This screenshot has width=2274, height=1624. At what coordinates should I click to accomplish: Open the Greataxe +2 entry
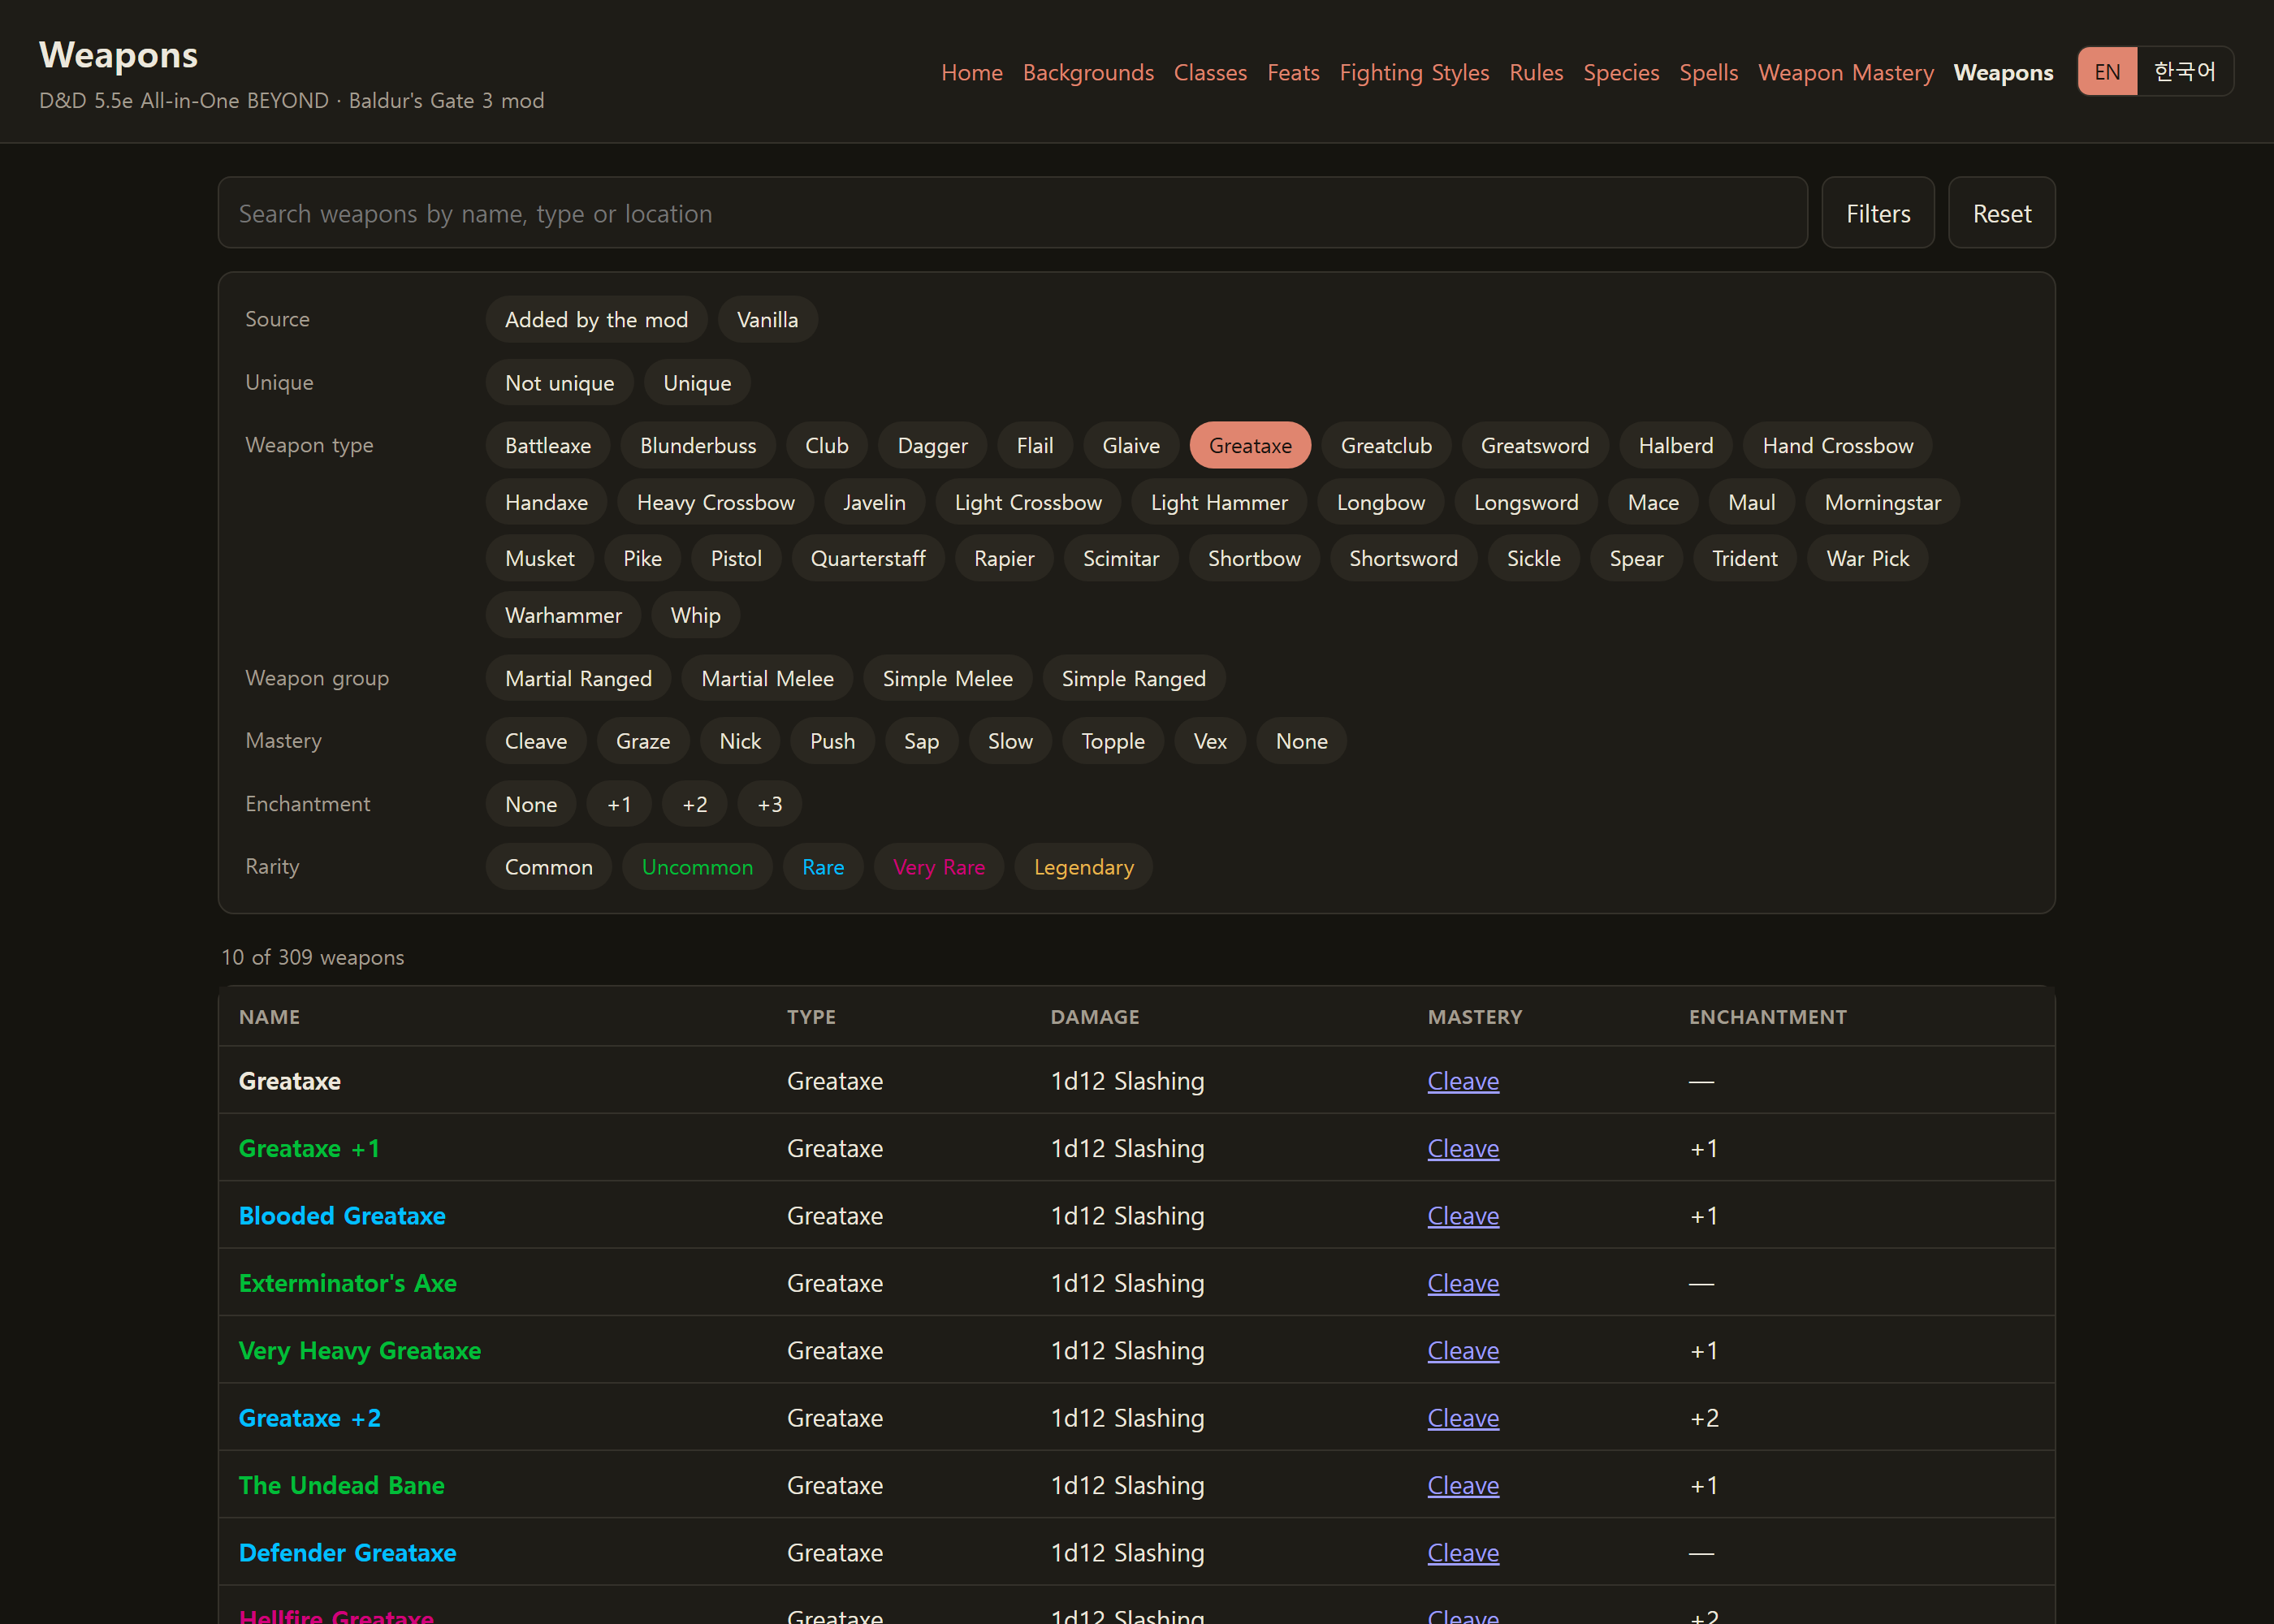pos(309,1418)
